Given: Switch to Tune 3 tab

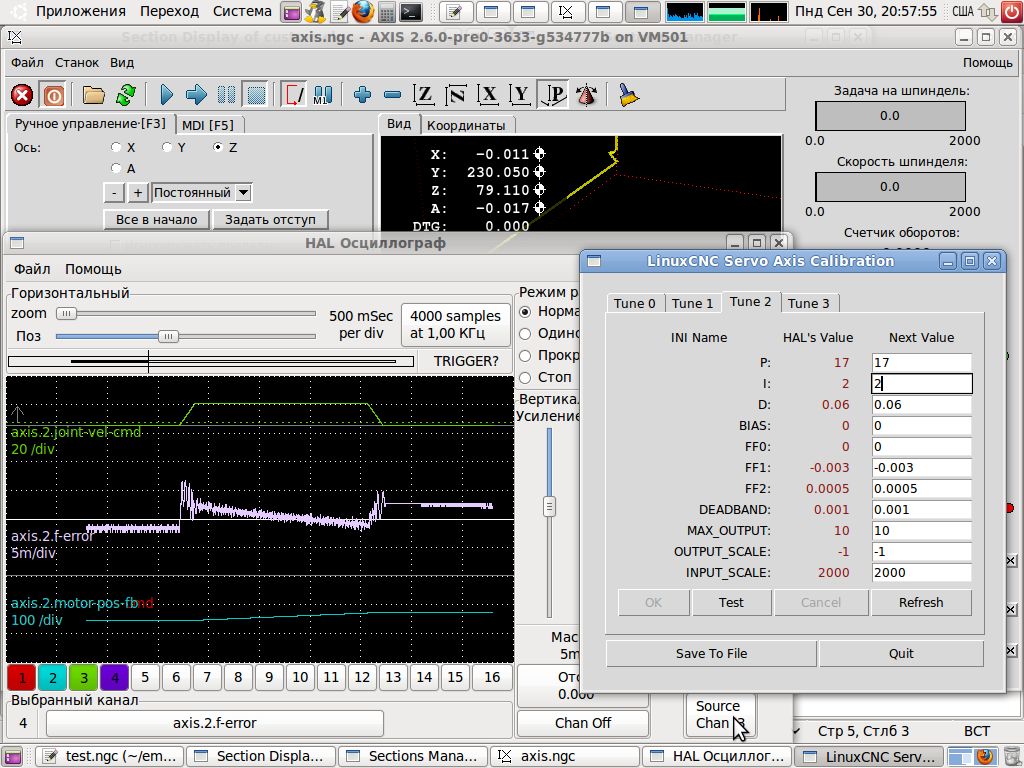Looking at the screenshot, I should [x=808, y=303].
